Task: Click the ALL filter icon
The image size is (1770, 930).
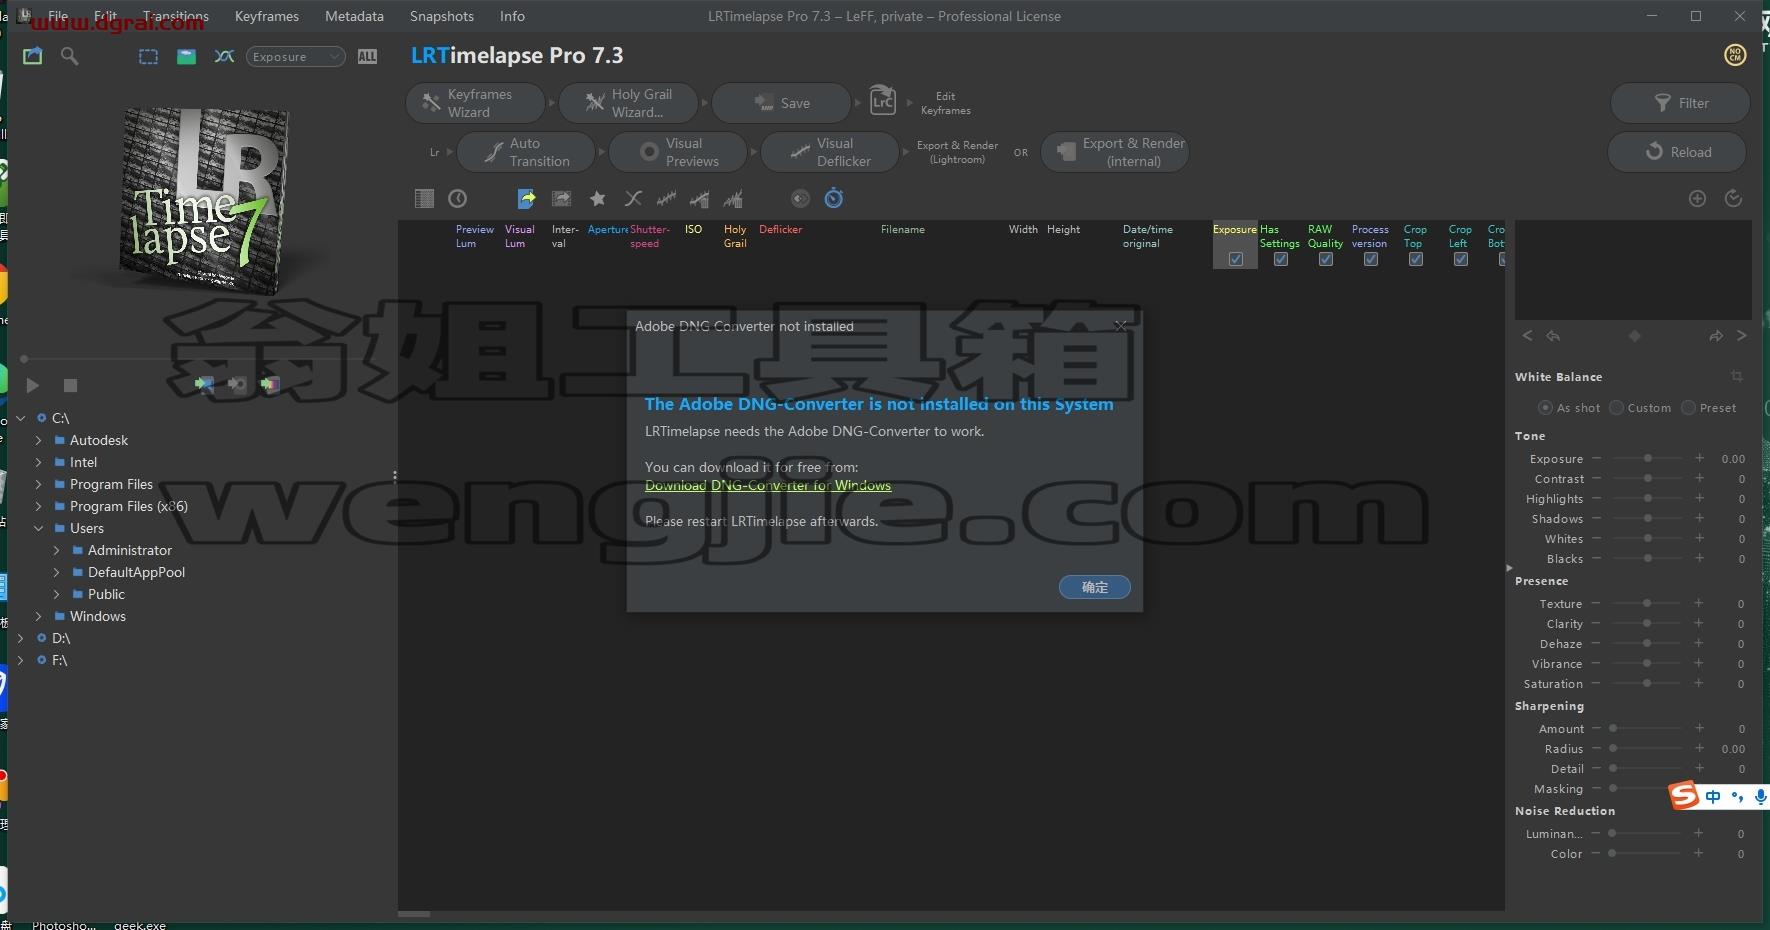Action: point(368,57)
